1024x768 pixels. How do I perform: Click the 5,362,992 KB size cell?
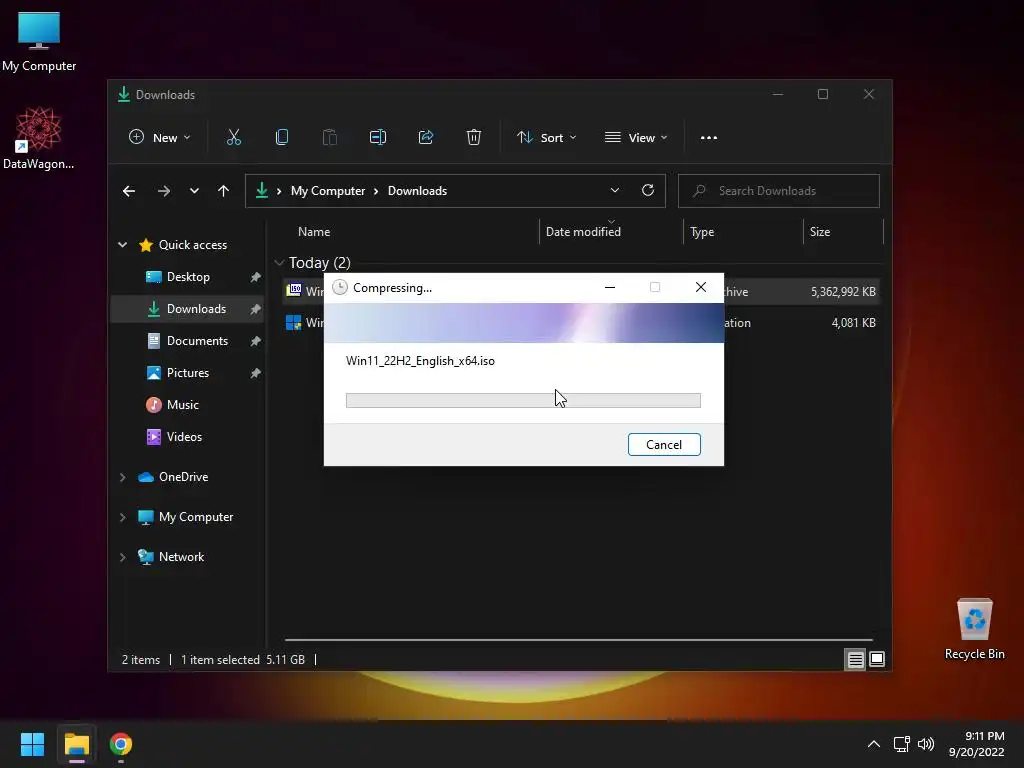click(x=843, y=292)
